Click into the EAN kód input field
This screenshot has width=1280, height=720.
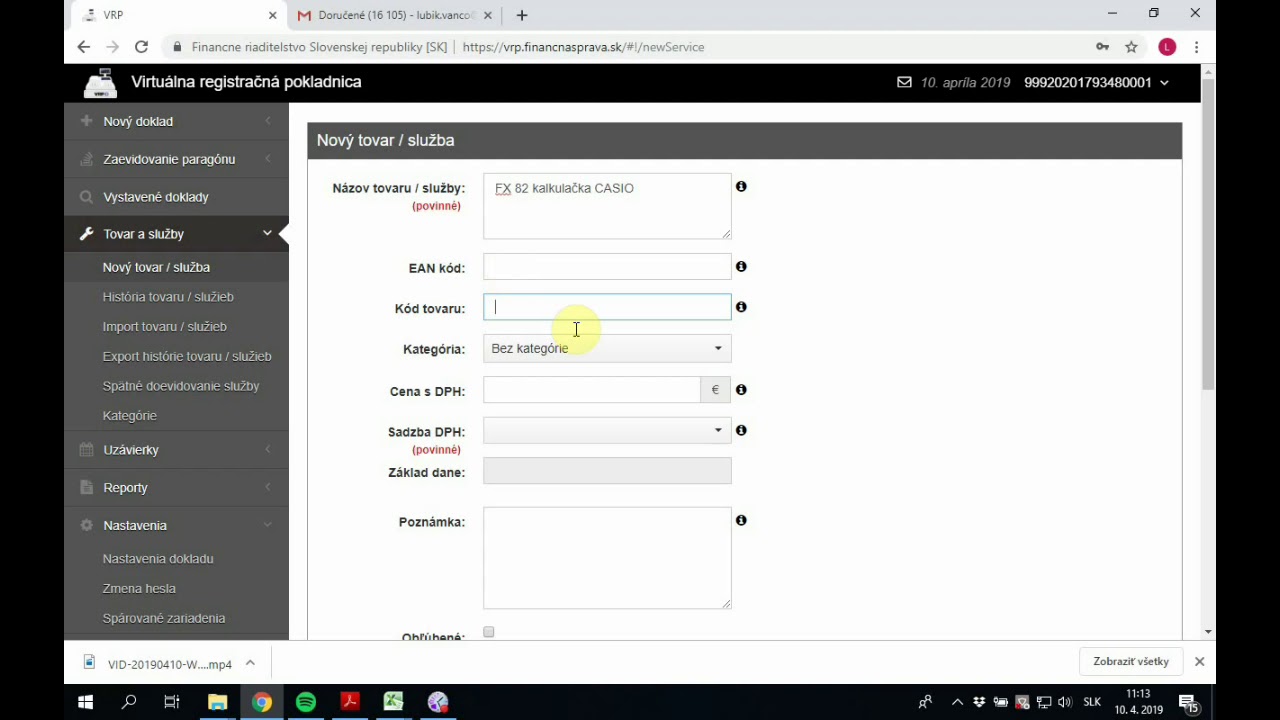[607, 267]
